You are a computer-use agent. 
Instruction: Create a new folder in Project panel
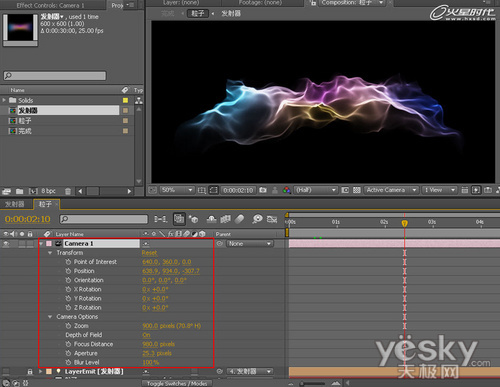coord(19,191)
